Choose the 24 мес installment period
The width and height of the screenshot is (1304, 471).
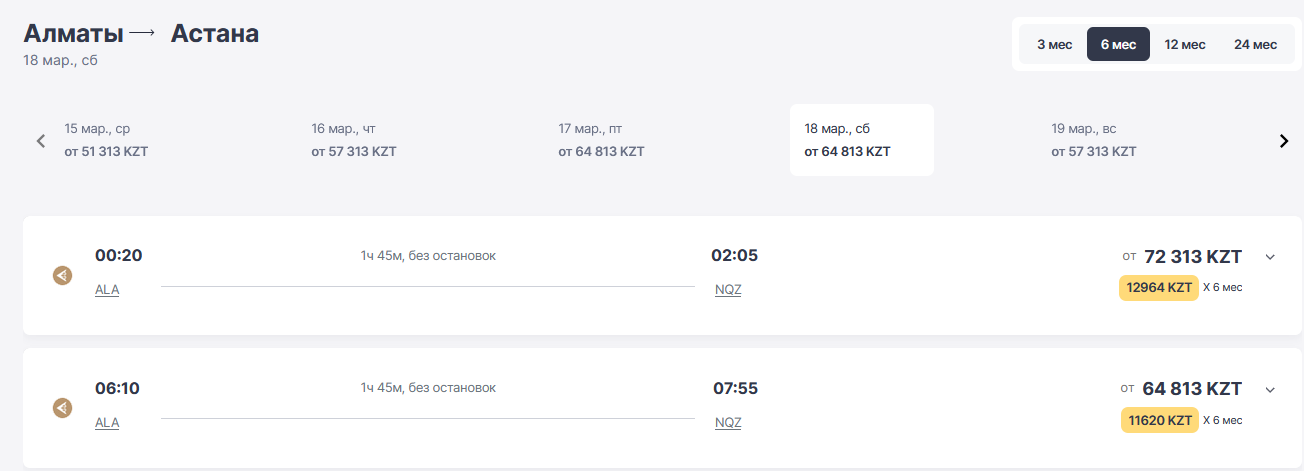click(1255, 44)
